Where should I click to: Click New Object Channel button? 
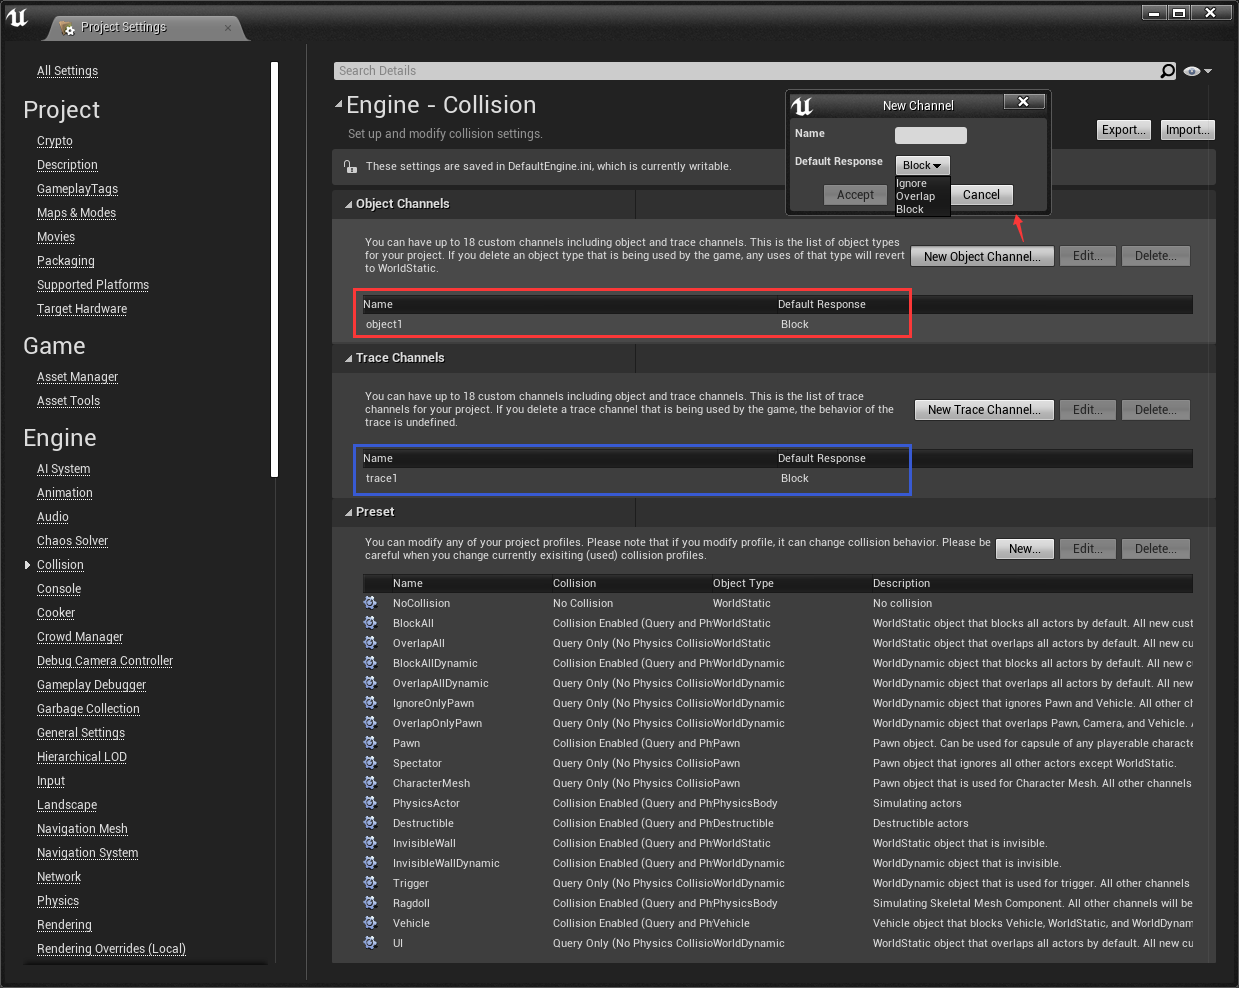pos(982,257)
